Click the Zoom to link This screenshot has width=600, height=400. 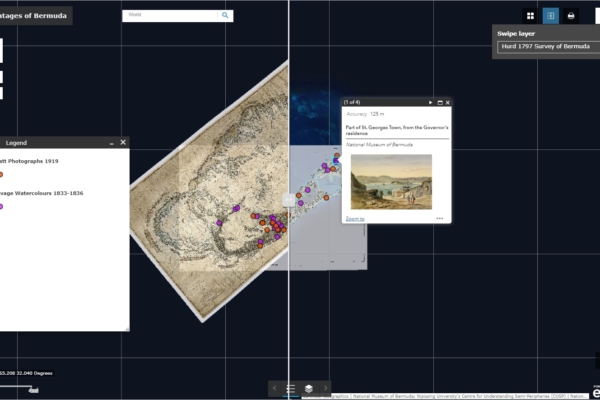[355, 218]
